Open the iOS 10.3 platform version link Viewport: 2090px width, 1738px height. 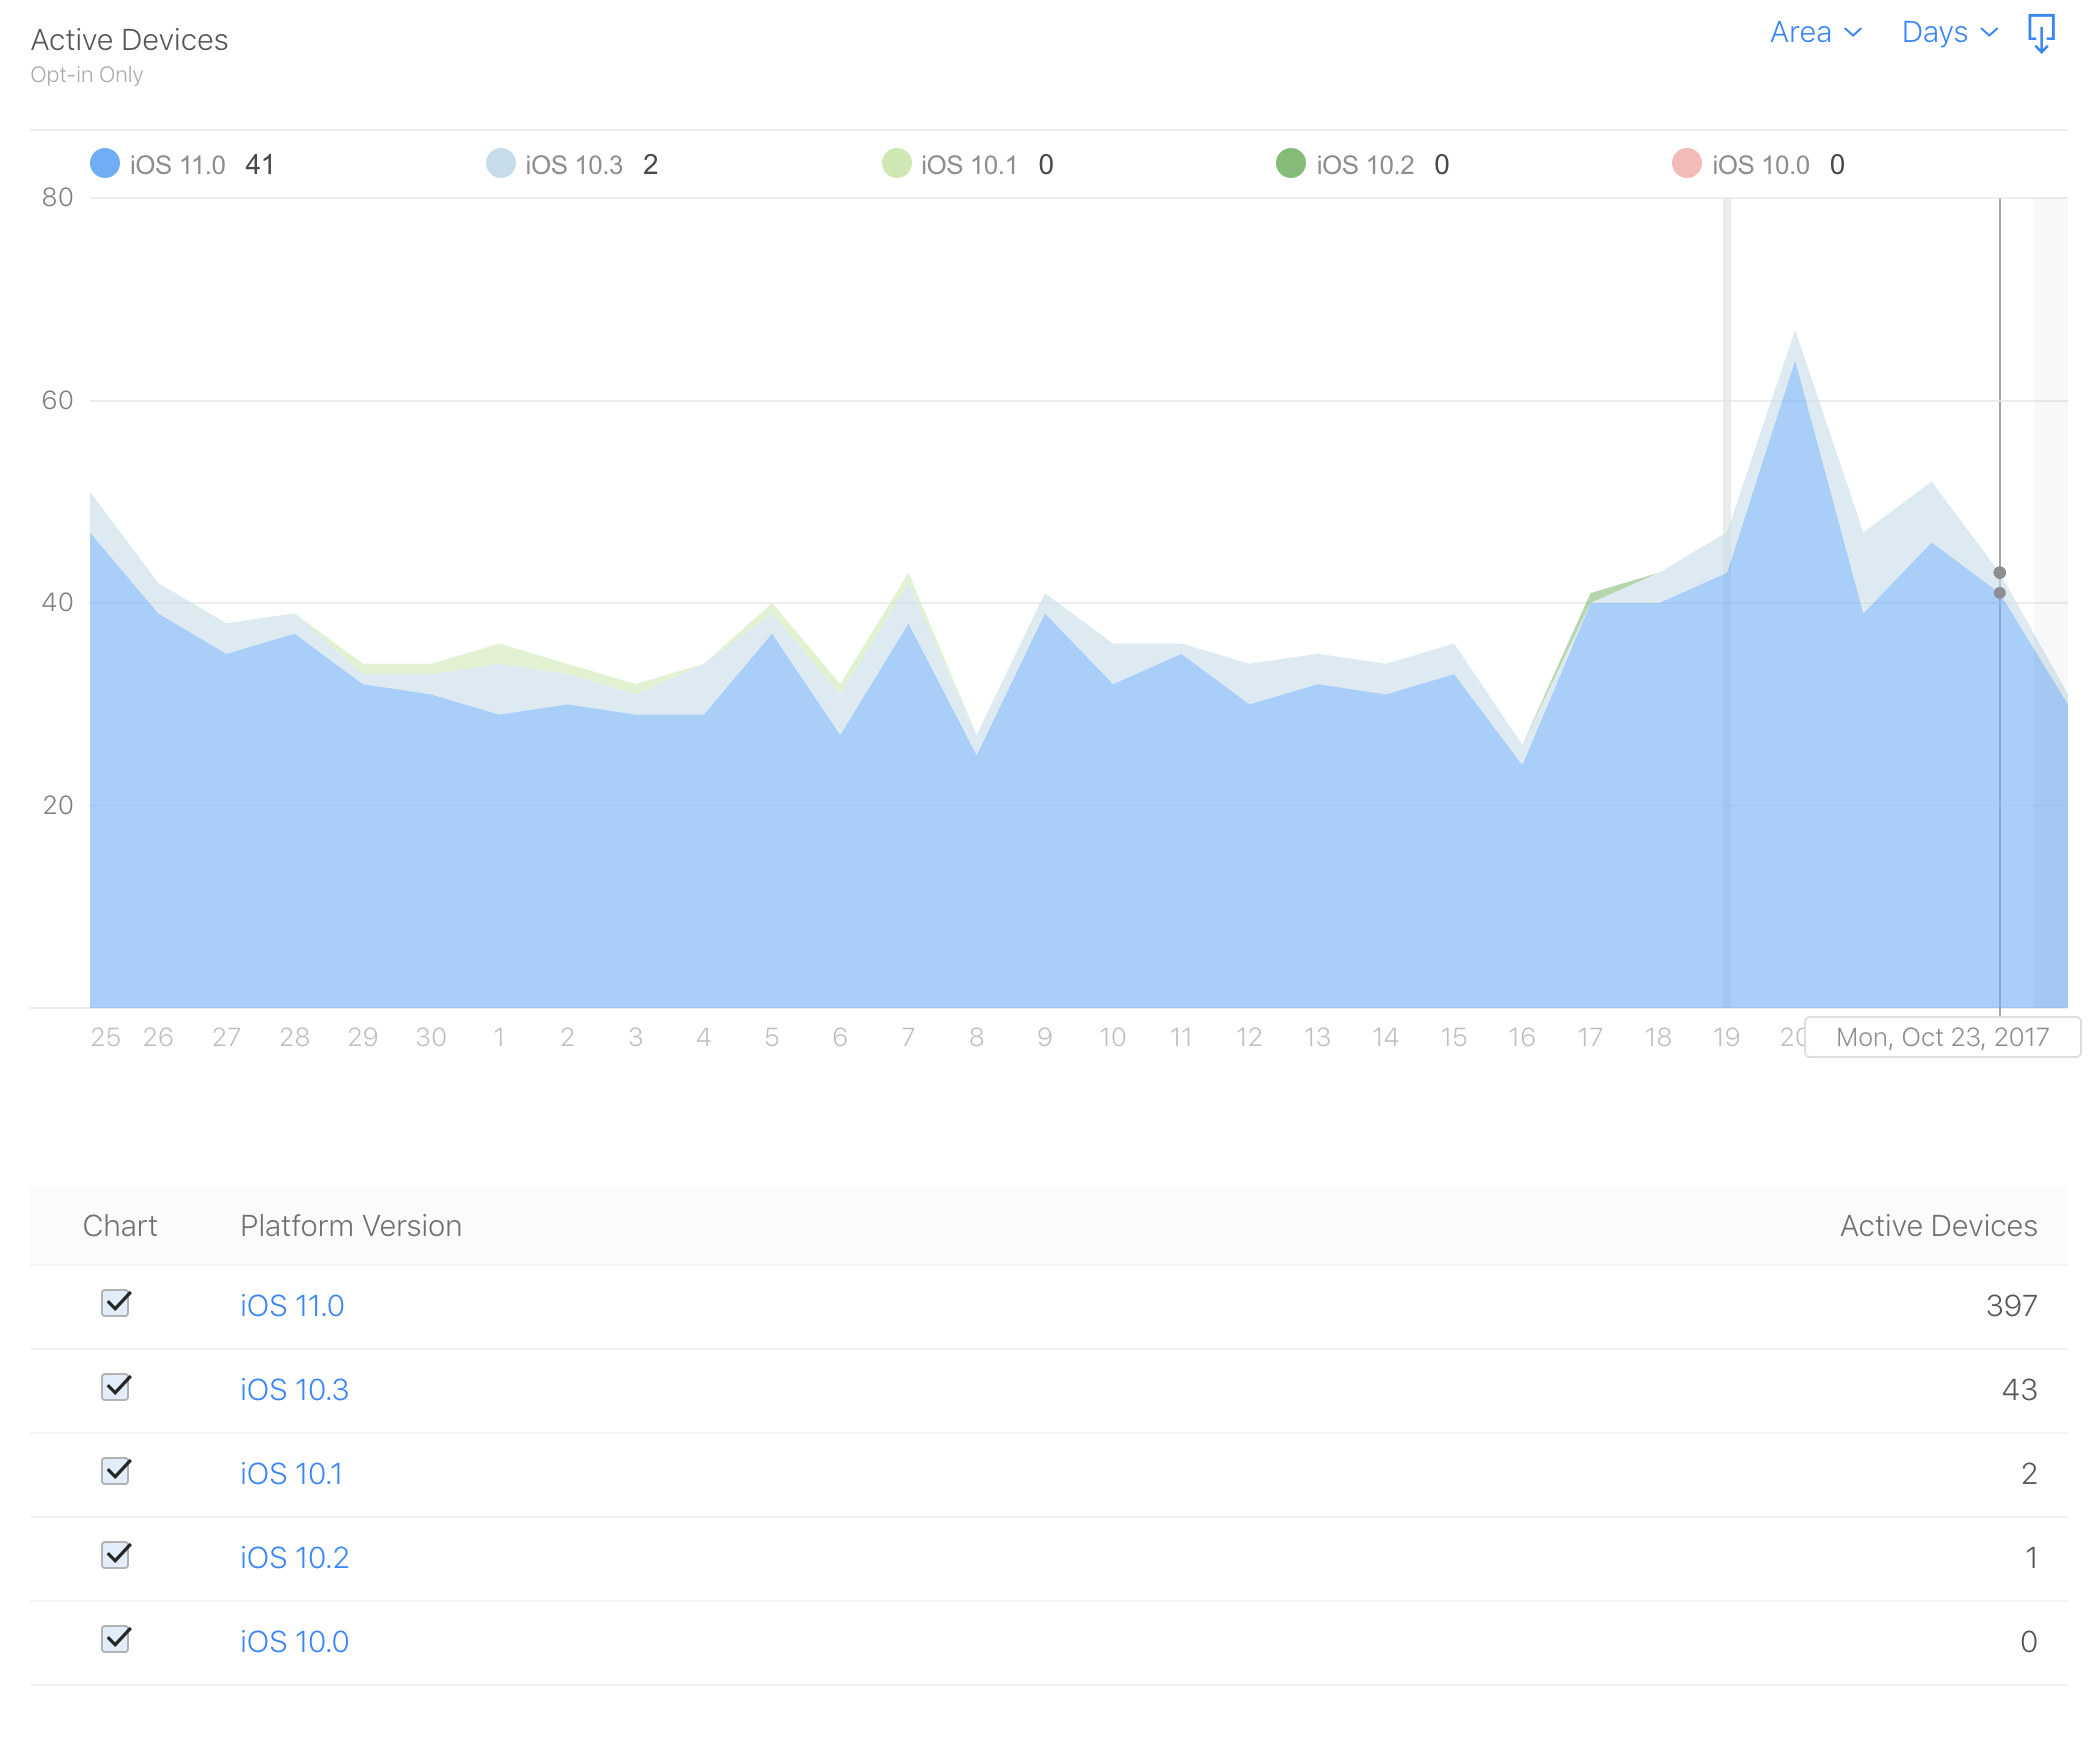tap(294, 1389)
